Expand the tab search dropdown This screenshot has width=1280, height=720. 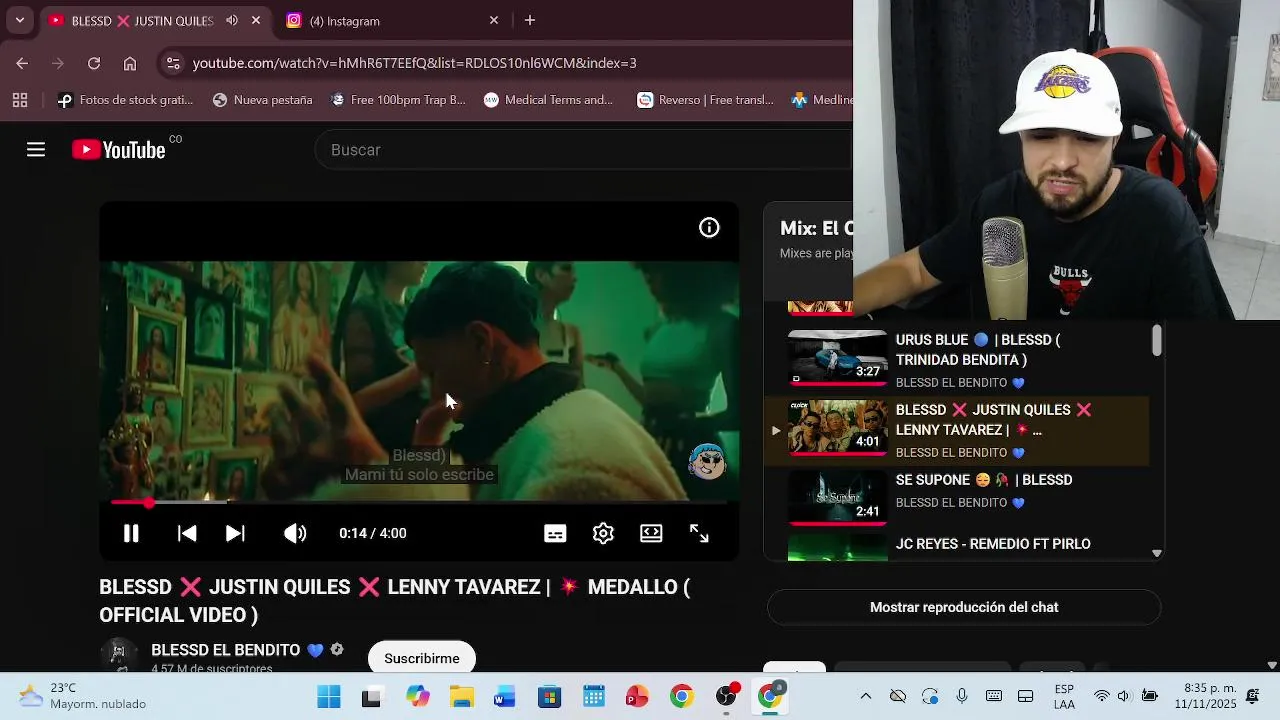[19, 20]
